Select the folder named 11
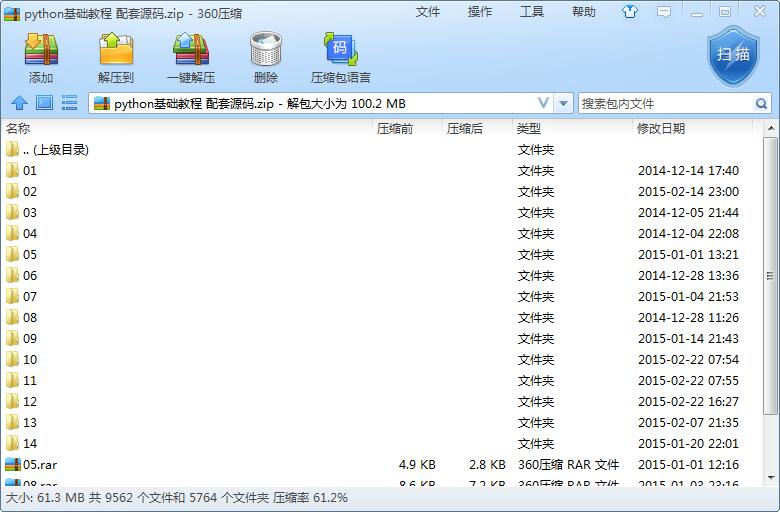Image resolution: width=780 pixels, height=512 pixels. click(x=30, y=380)
